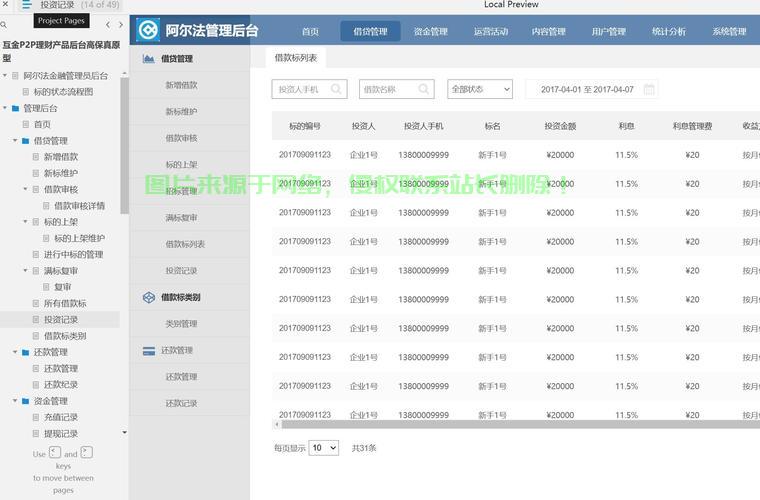
Task: Open 还款记录 in the sidebar menu
Action: tap(181, 403)
